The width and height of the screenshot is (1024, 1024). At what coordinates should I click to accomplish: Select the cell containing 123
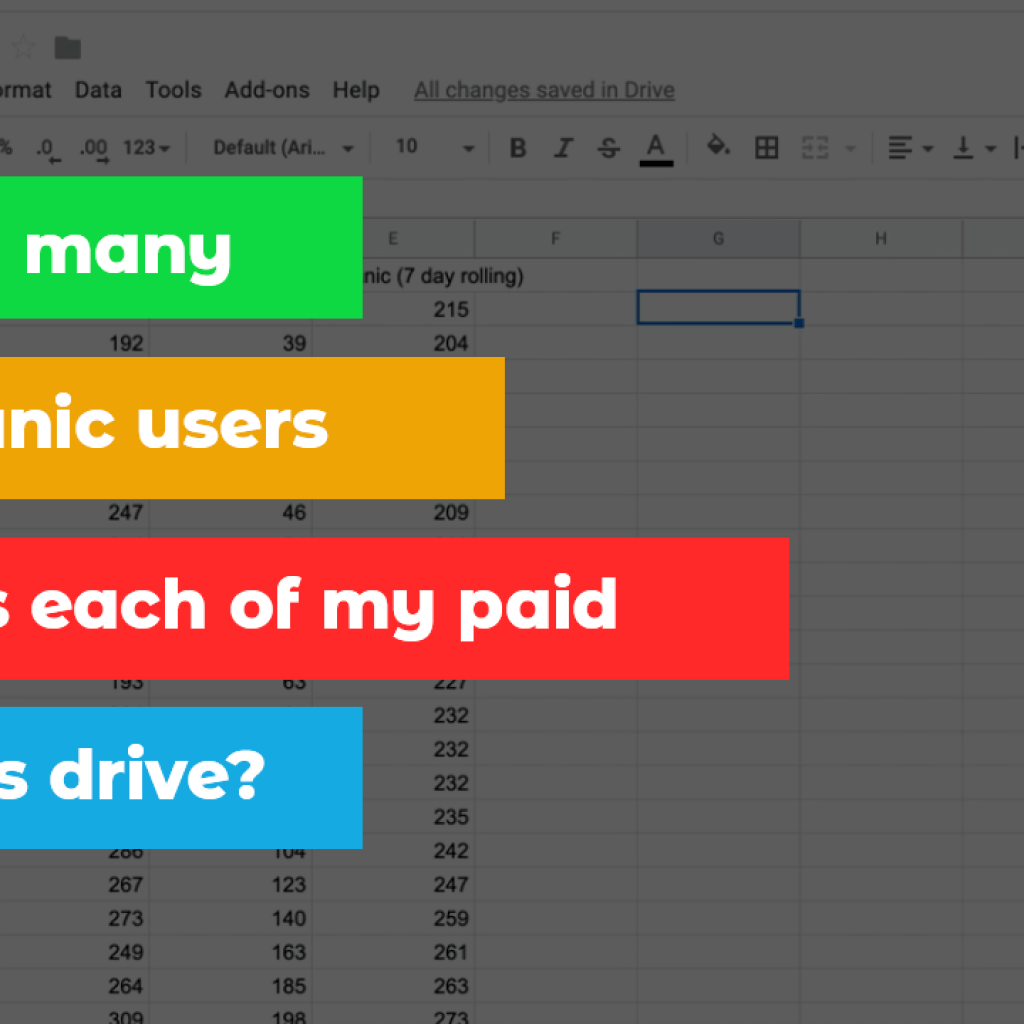pos(231,884)
